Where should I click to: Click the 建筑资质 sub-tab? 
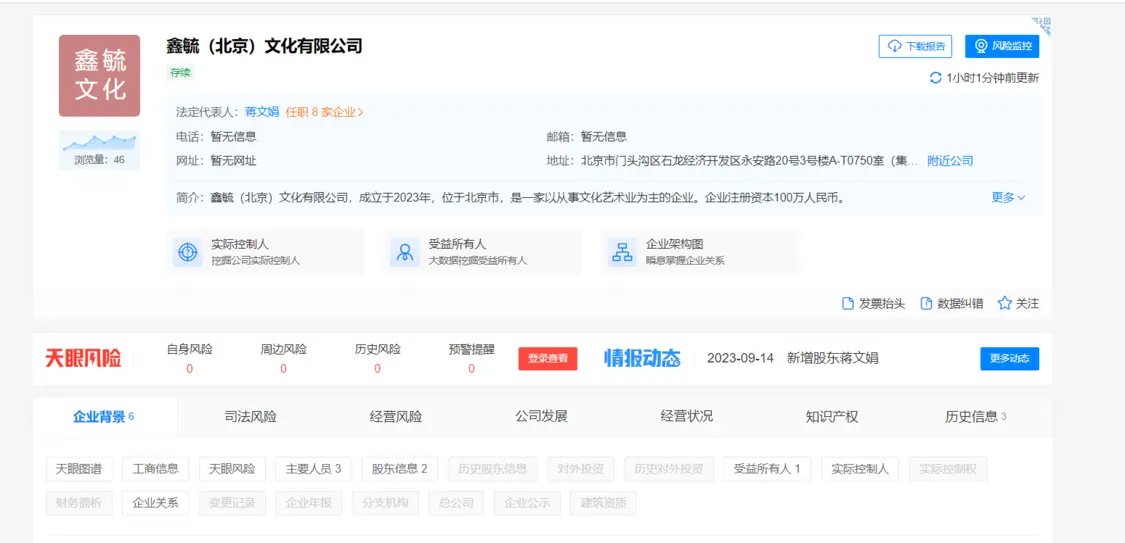tap(603, 503)
